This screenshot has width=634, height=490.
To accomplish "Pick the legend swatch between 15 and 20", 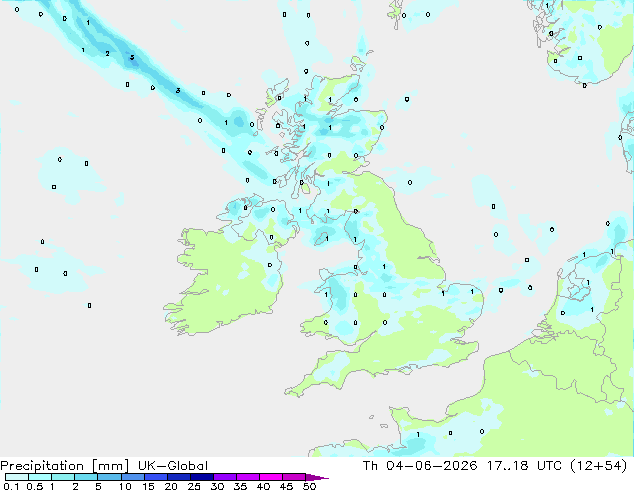I will [x=155, y=477].
